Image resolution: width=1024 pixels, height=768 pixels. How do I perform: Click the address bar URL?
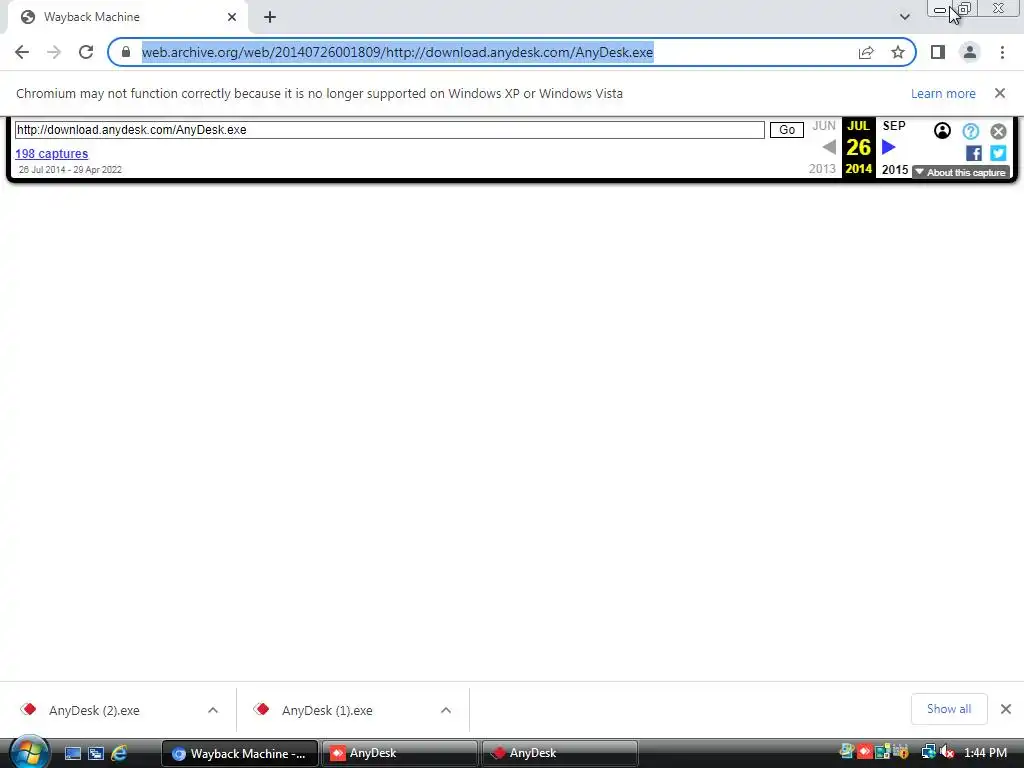coord(397,52)
